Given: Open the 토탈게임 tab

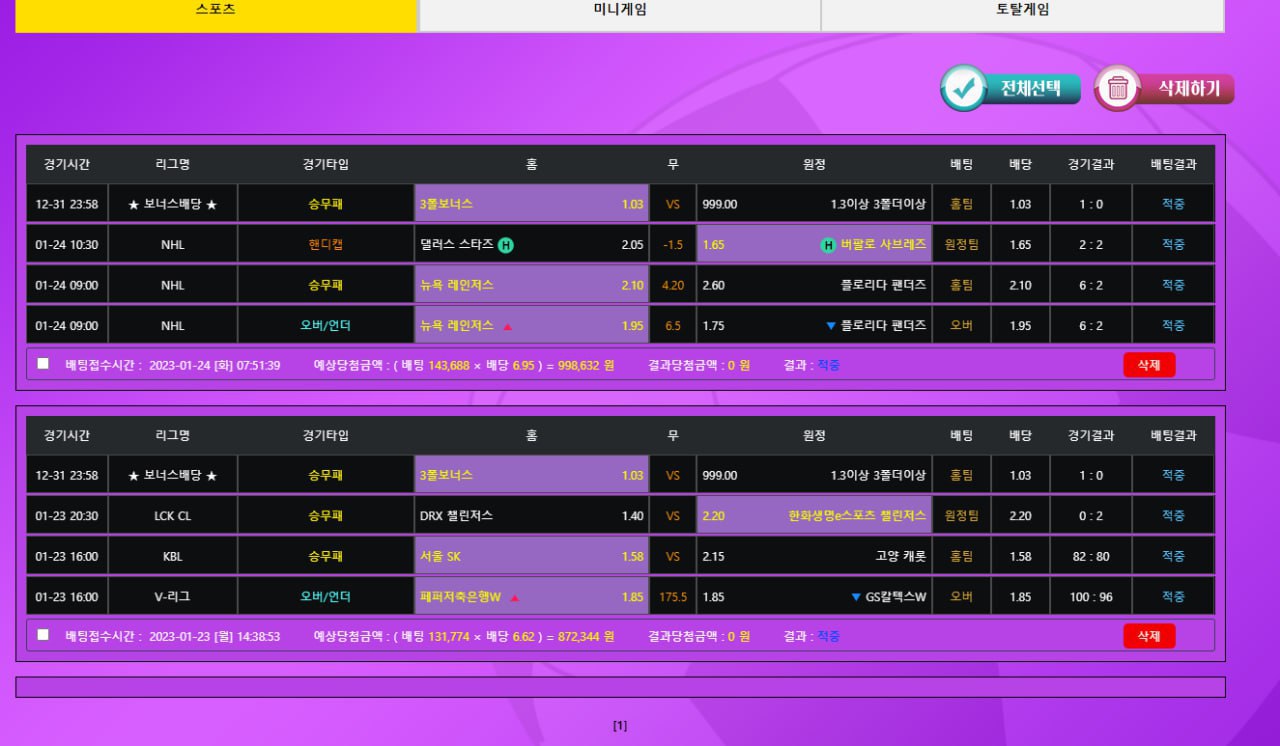Looking at the screenshot, I should 1022,11.
